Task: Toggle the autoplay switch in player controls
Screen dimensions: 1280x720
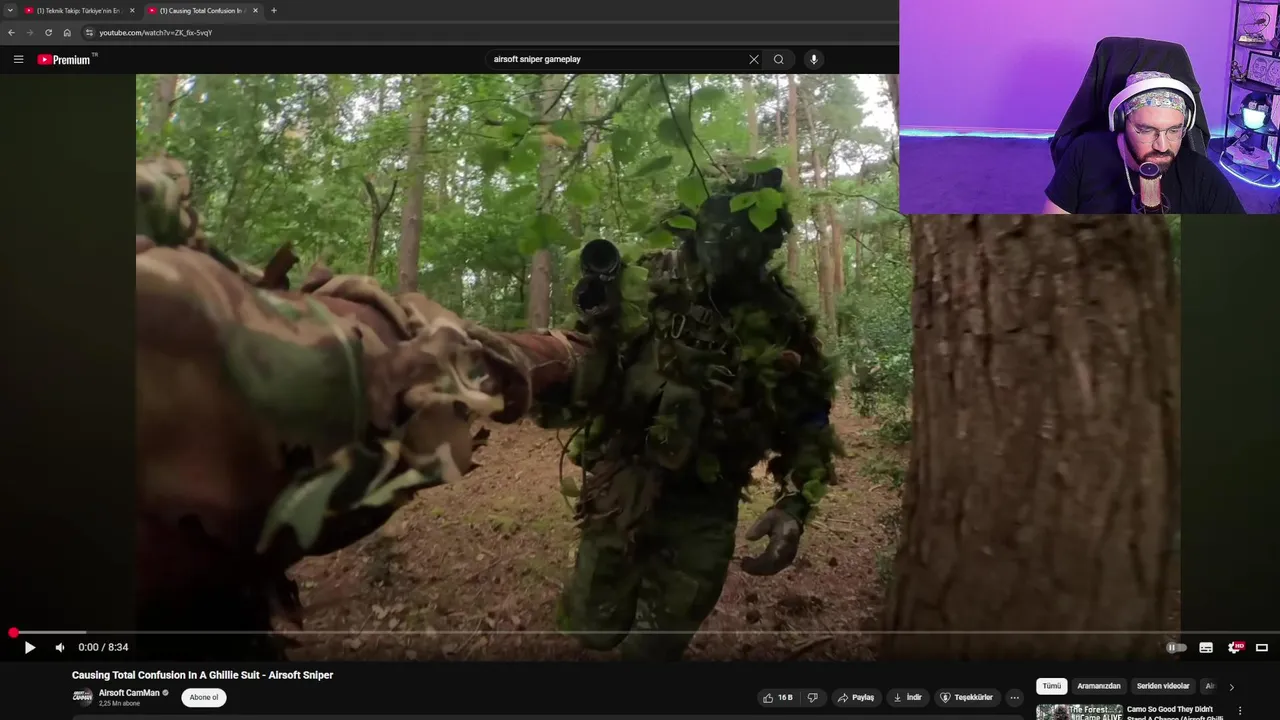Action: point(1176,648)
